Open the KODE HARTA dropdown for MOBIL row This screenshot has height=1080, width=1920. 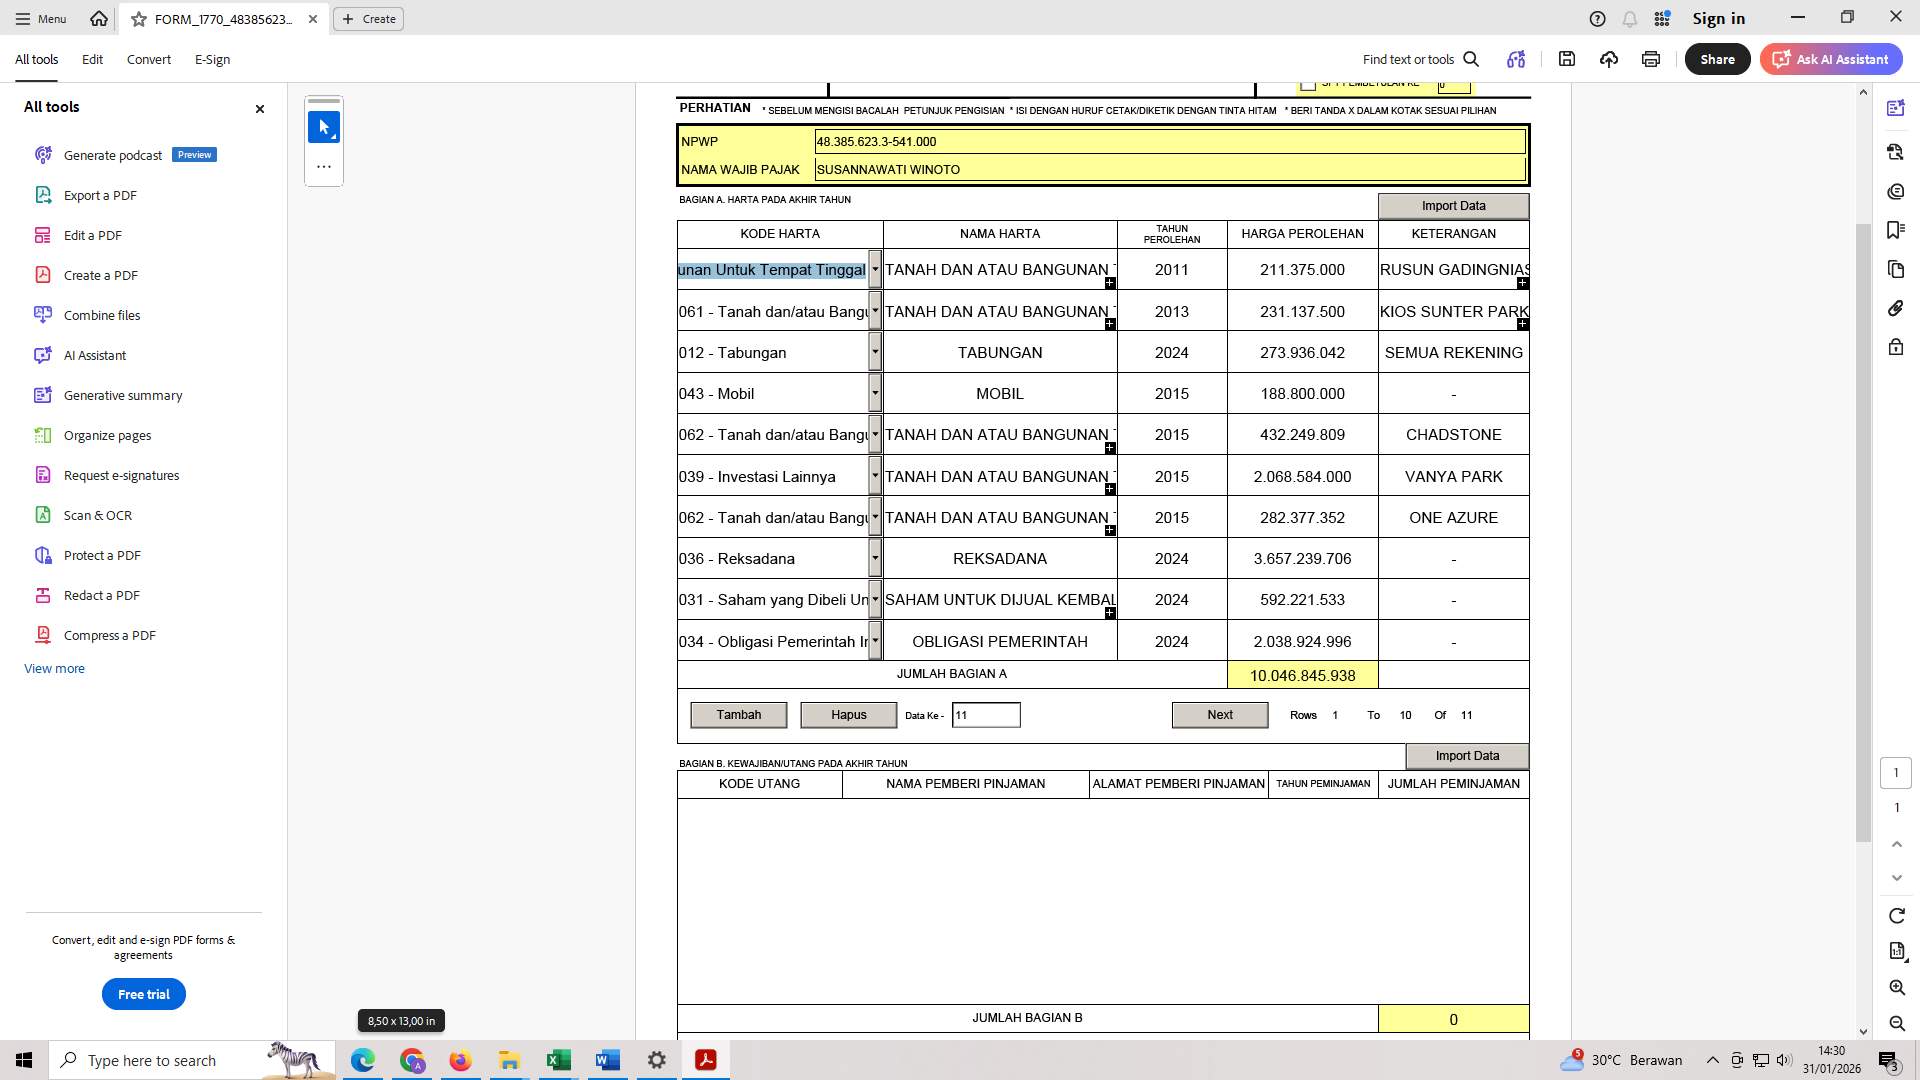click(875, 393)
